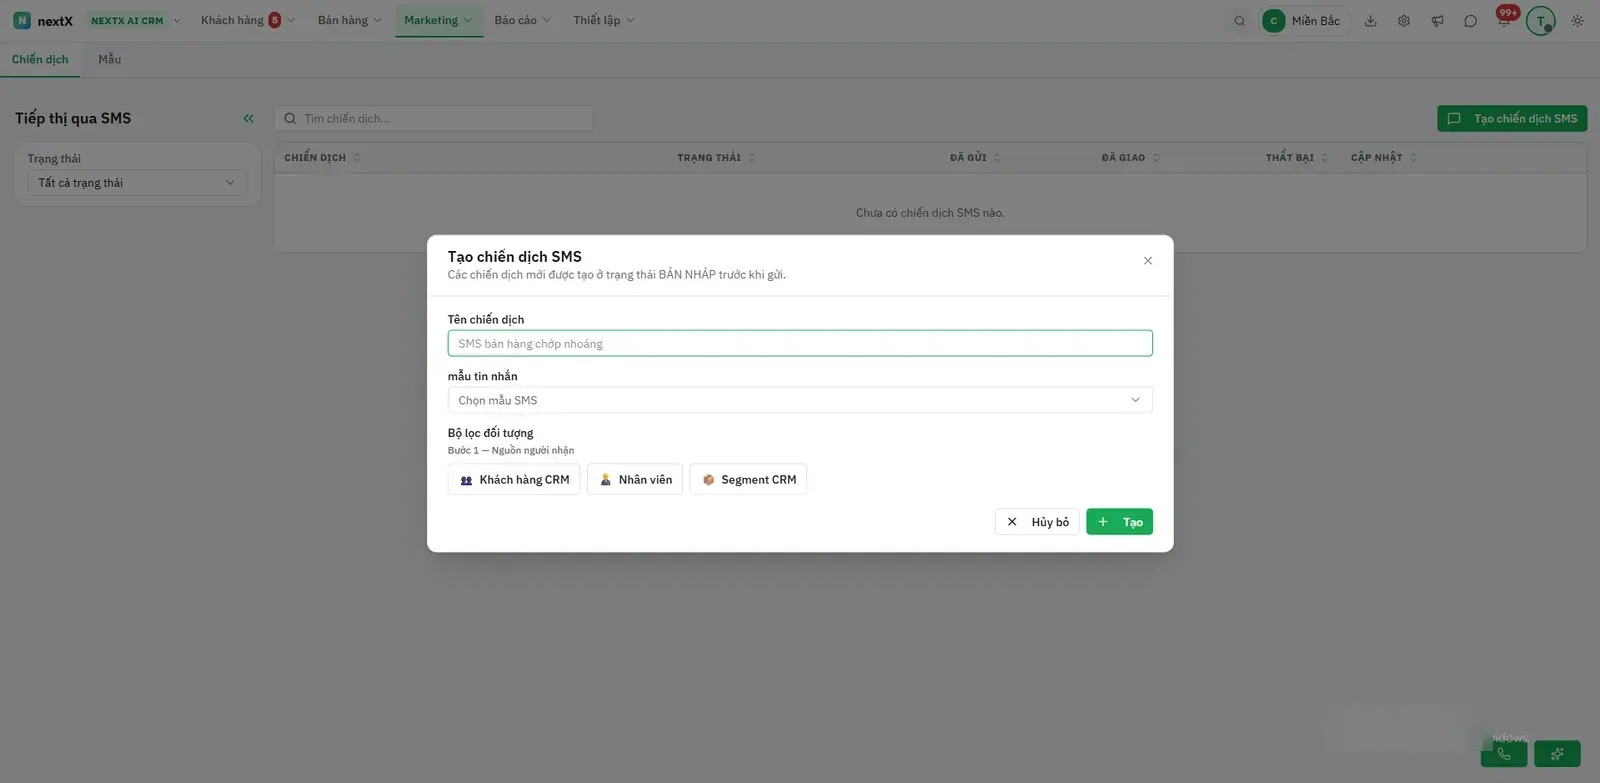Sort by the ĐÃ GỬI column
The image size is (1600, 783).
975,158
